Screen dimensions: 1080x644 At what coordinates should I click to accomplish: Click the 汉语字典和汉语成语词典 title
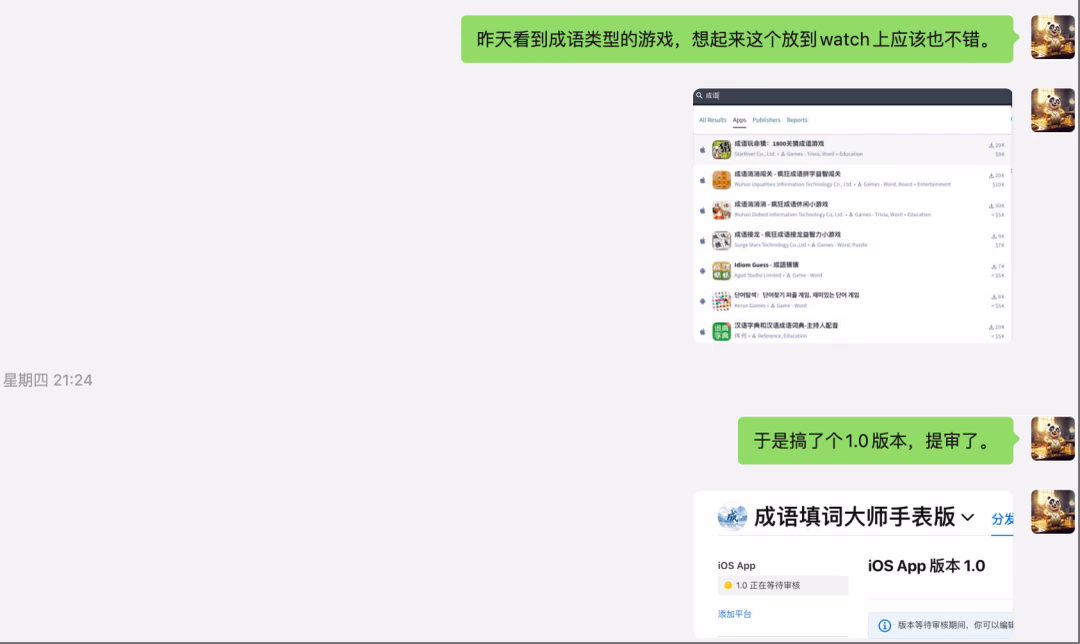coord(787,326)
